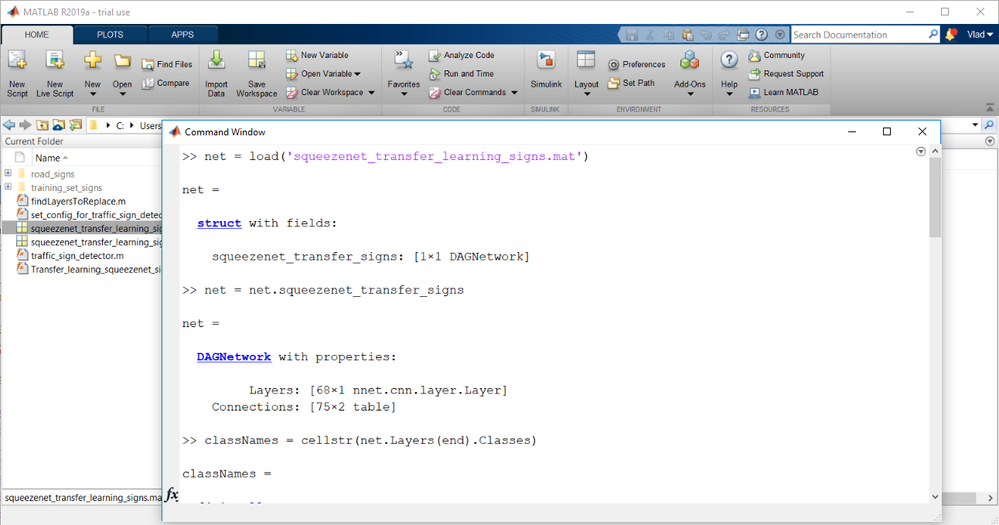Image resolution: width=999 pixels, height=525 pixels.
Task: Click the DAGNetwork hyperlink
Action: [x=234, y=357]
